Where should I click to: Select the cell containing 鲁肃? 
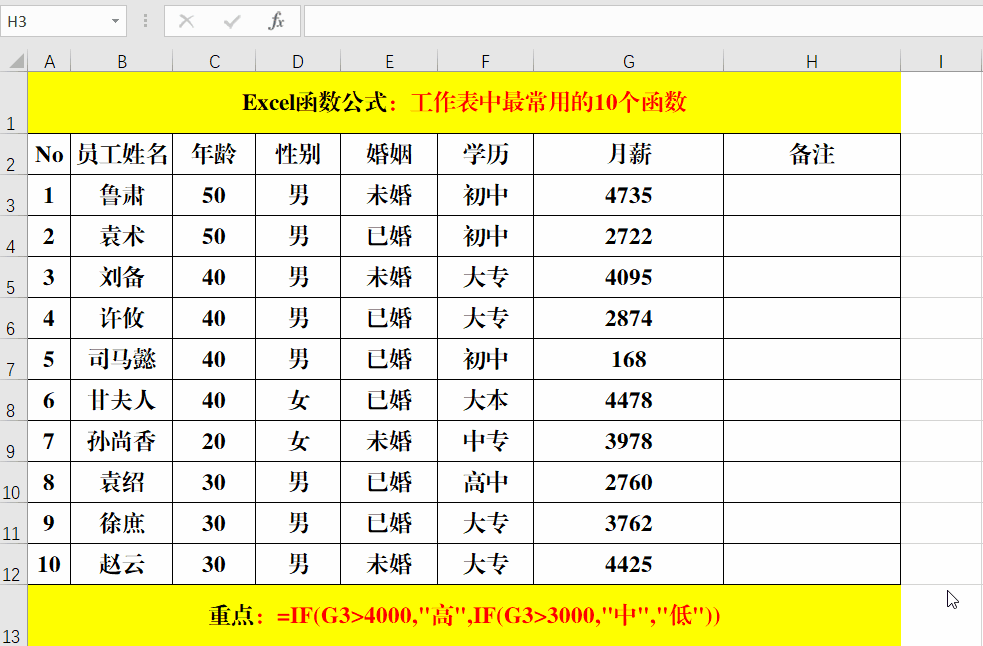pyautogui.click(x=122, y=196)
